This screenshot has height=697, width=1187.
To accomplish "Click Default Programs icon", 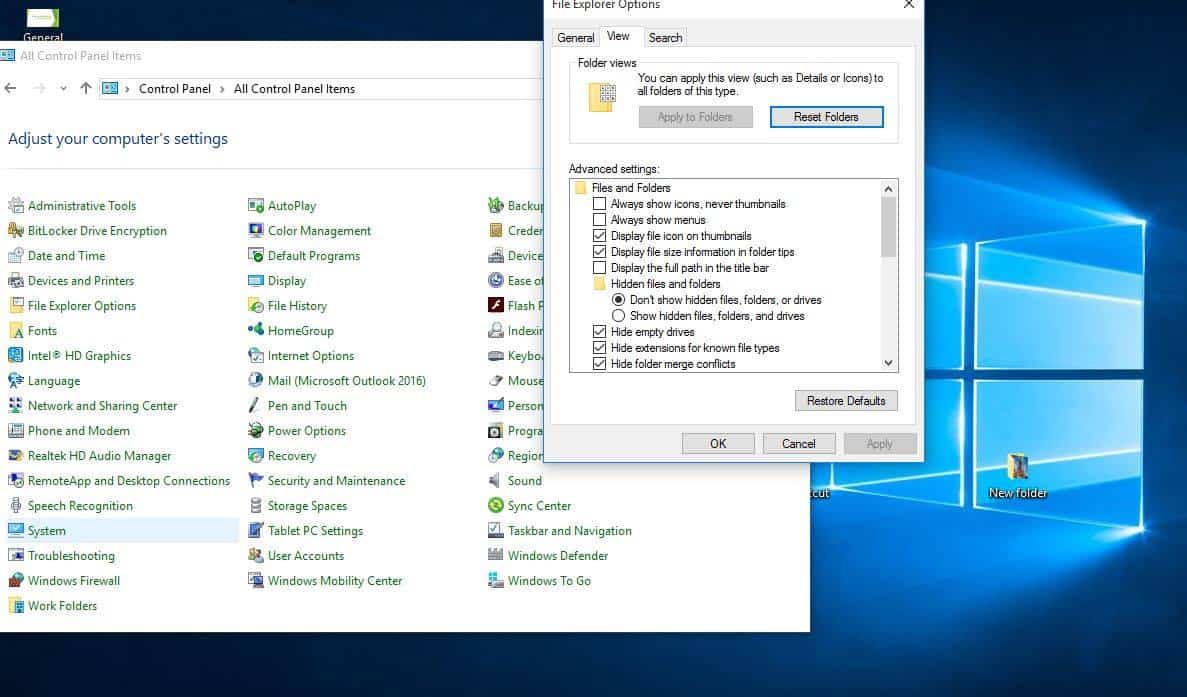I will 256,255.
